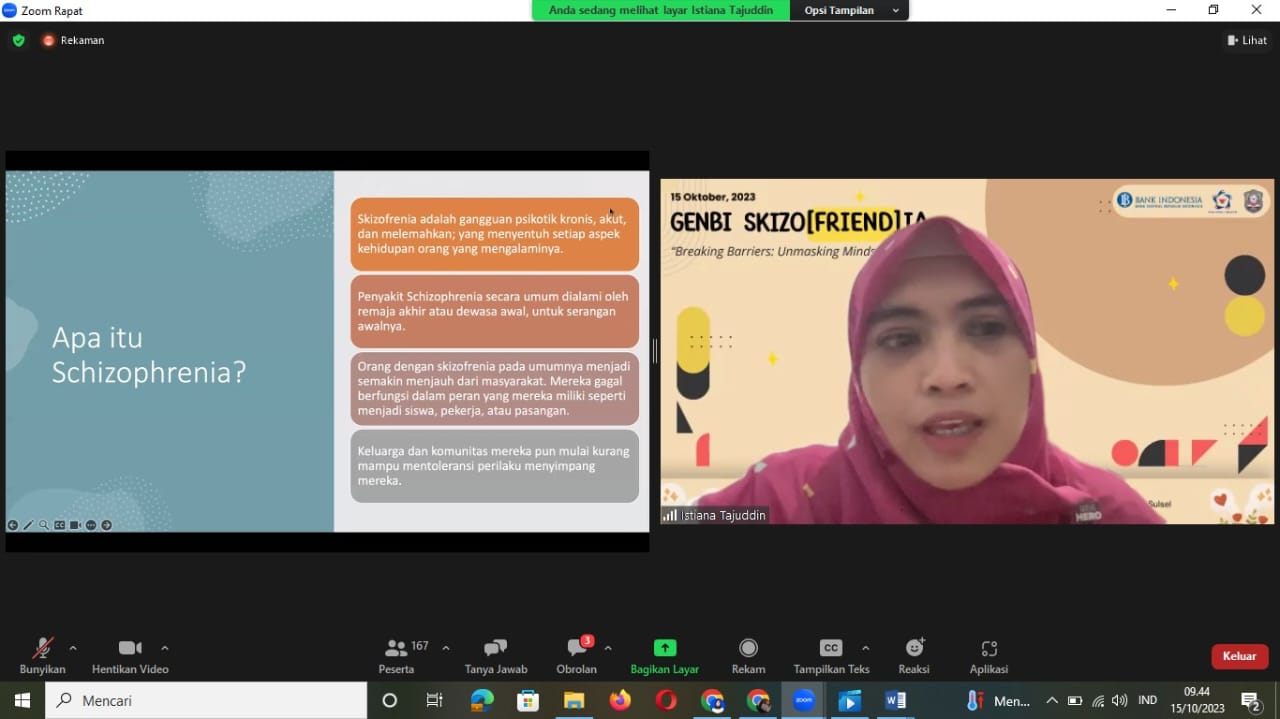Open Windows Start menu
Image resolution: width=1280 pixels, height=719 pixels.
point(22,700)
